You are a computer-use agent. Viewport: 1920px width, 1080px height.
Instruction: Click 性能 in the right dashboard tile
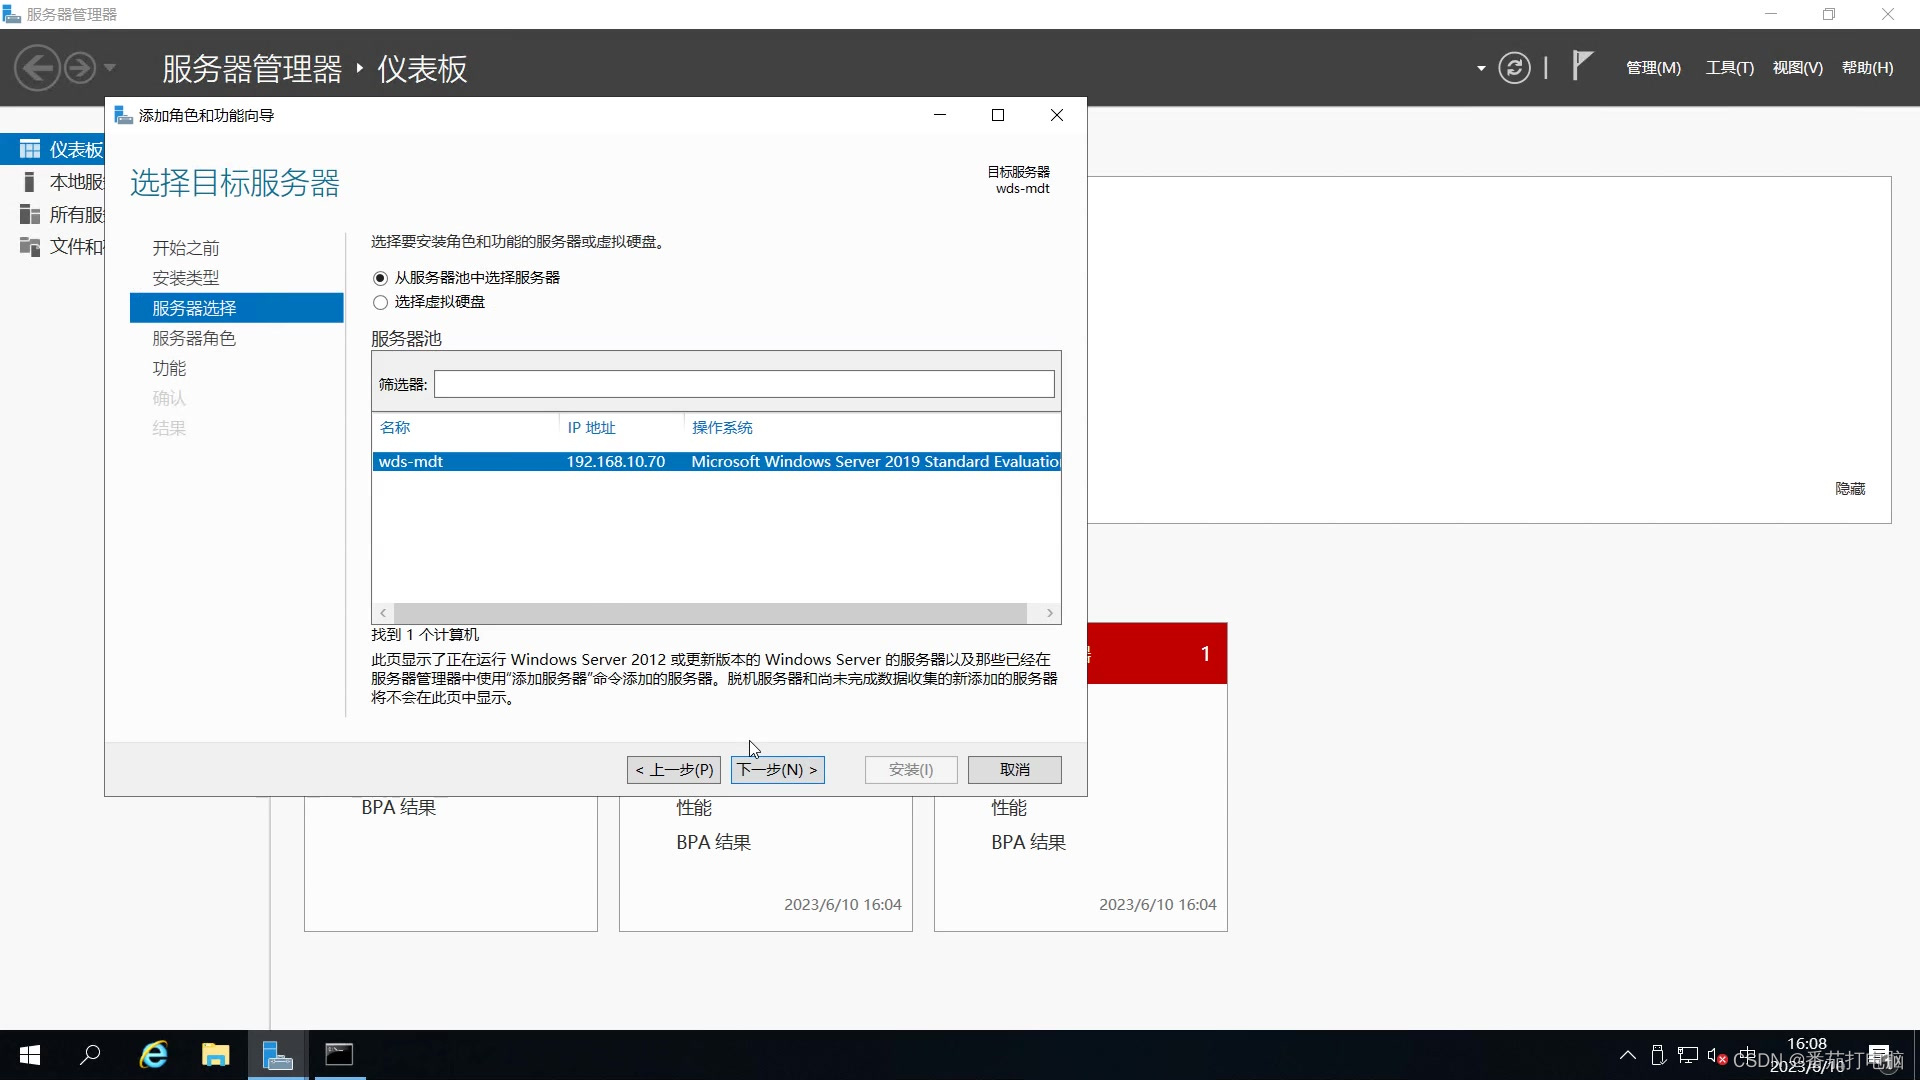1009,808
